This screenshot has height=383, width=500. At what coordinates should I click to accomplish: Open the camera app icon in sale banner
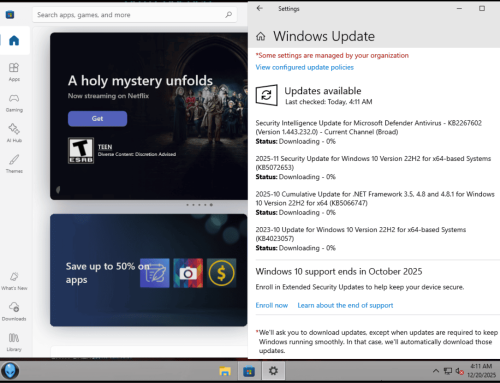tap(188, 273)
